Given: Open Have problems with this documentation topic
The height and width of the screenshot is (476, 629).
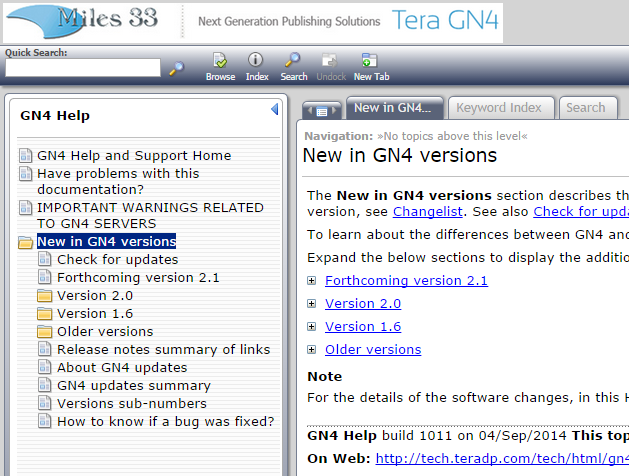Looking at the screenshot, I should click(x=118, y=181).
